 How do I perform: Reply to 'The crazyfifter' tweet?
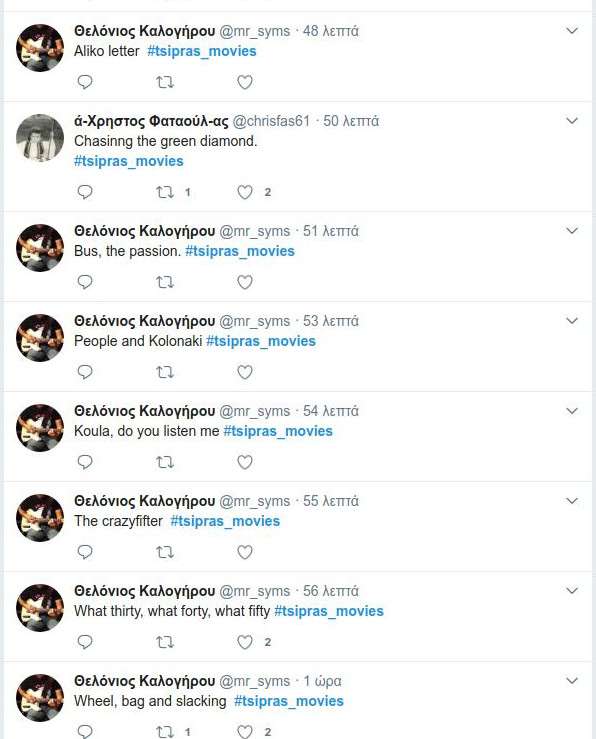click(85, 552)
